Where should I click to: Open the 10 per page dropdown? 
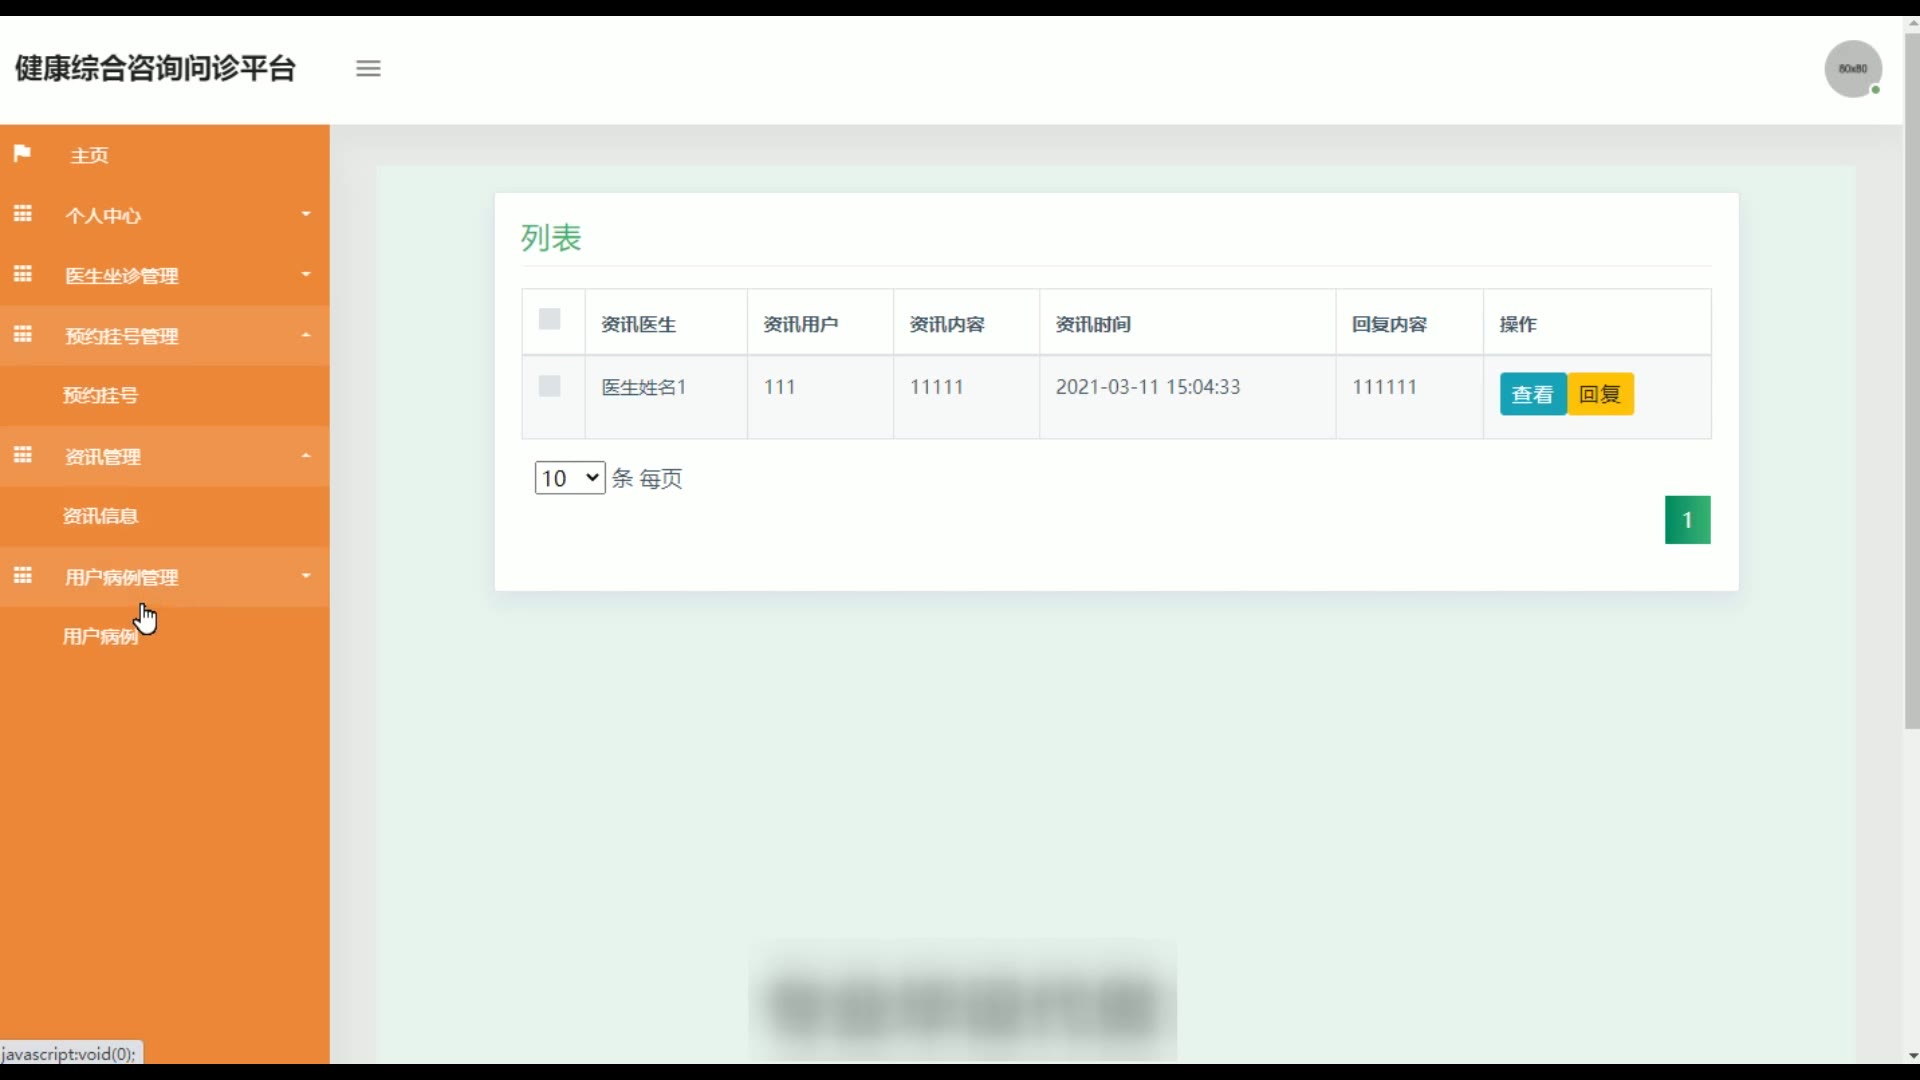point(569,478)
